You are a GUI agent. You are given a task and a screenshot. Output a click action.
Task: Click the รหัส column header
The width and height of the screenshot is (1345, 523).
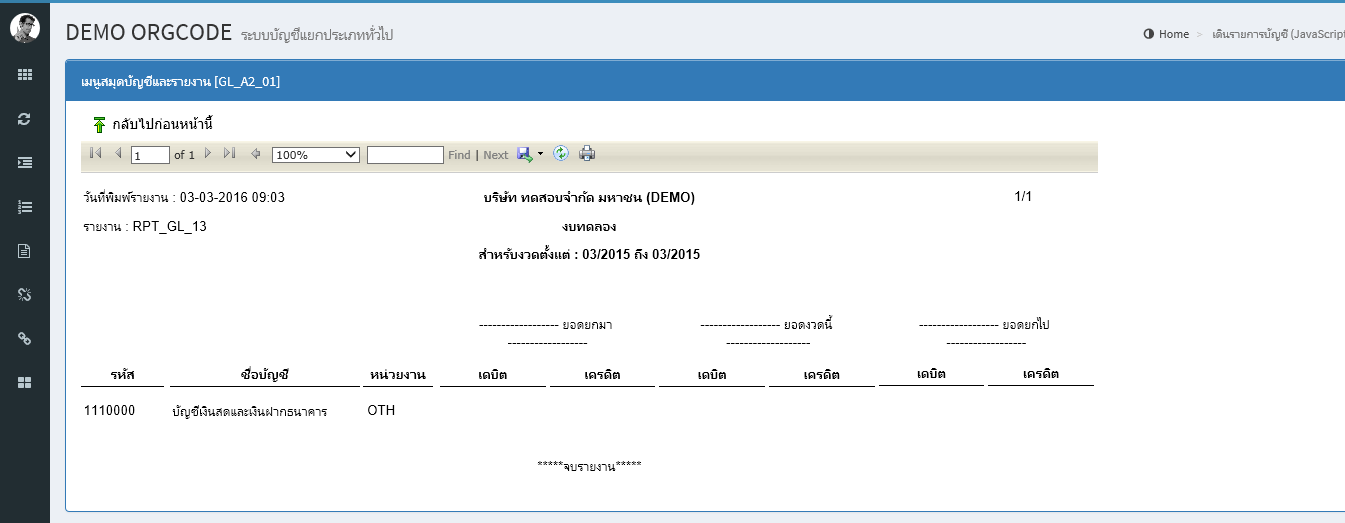pyautogui.click(x=123, y=375)
